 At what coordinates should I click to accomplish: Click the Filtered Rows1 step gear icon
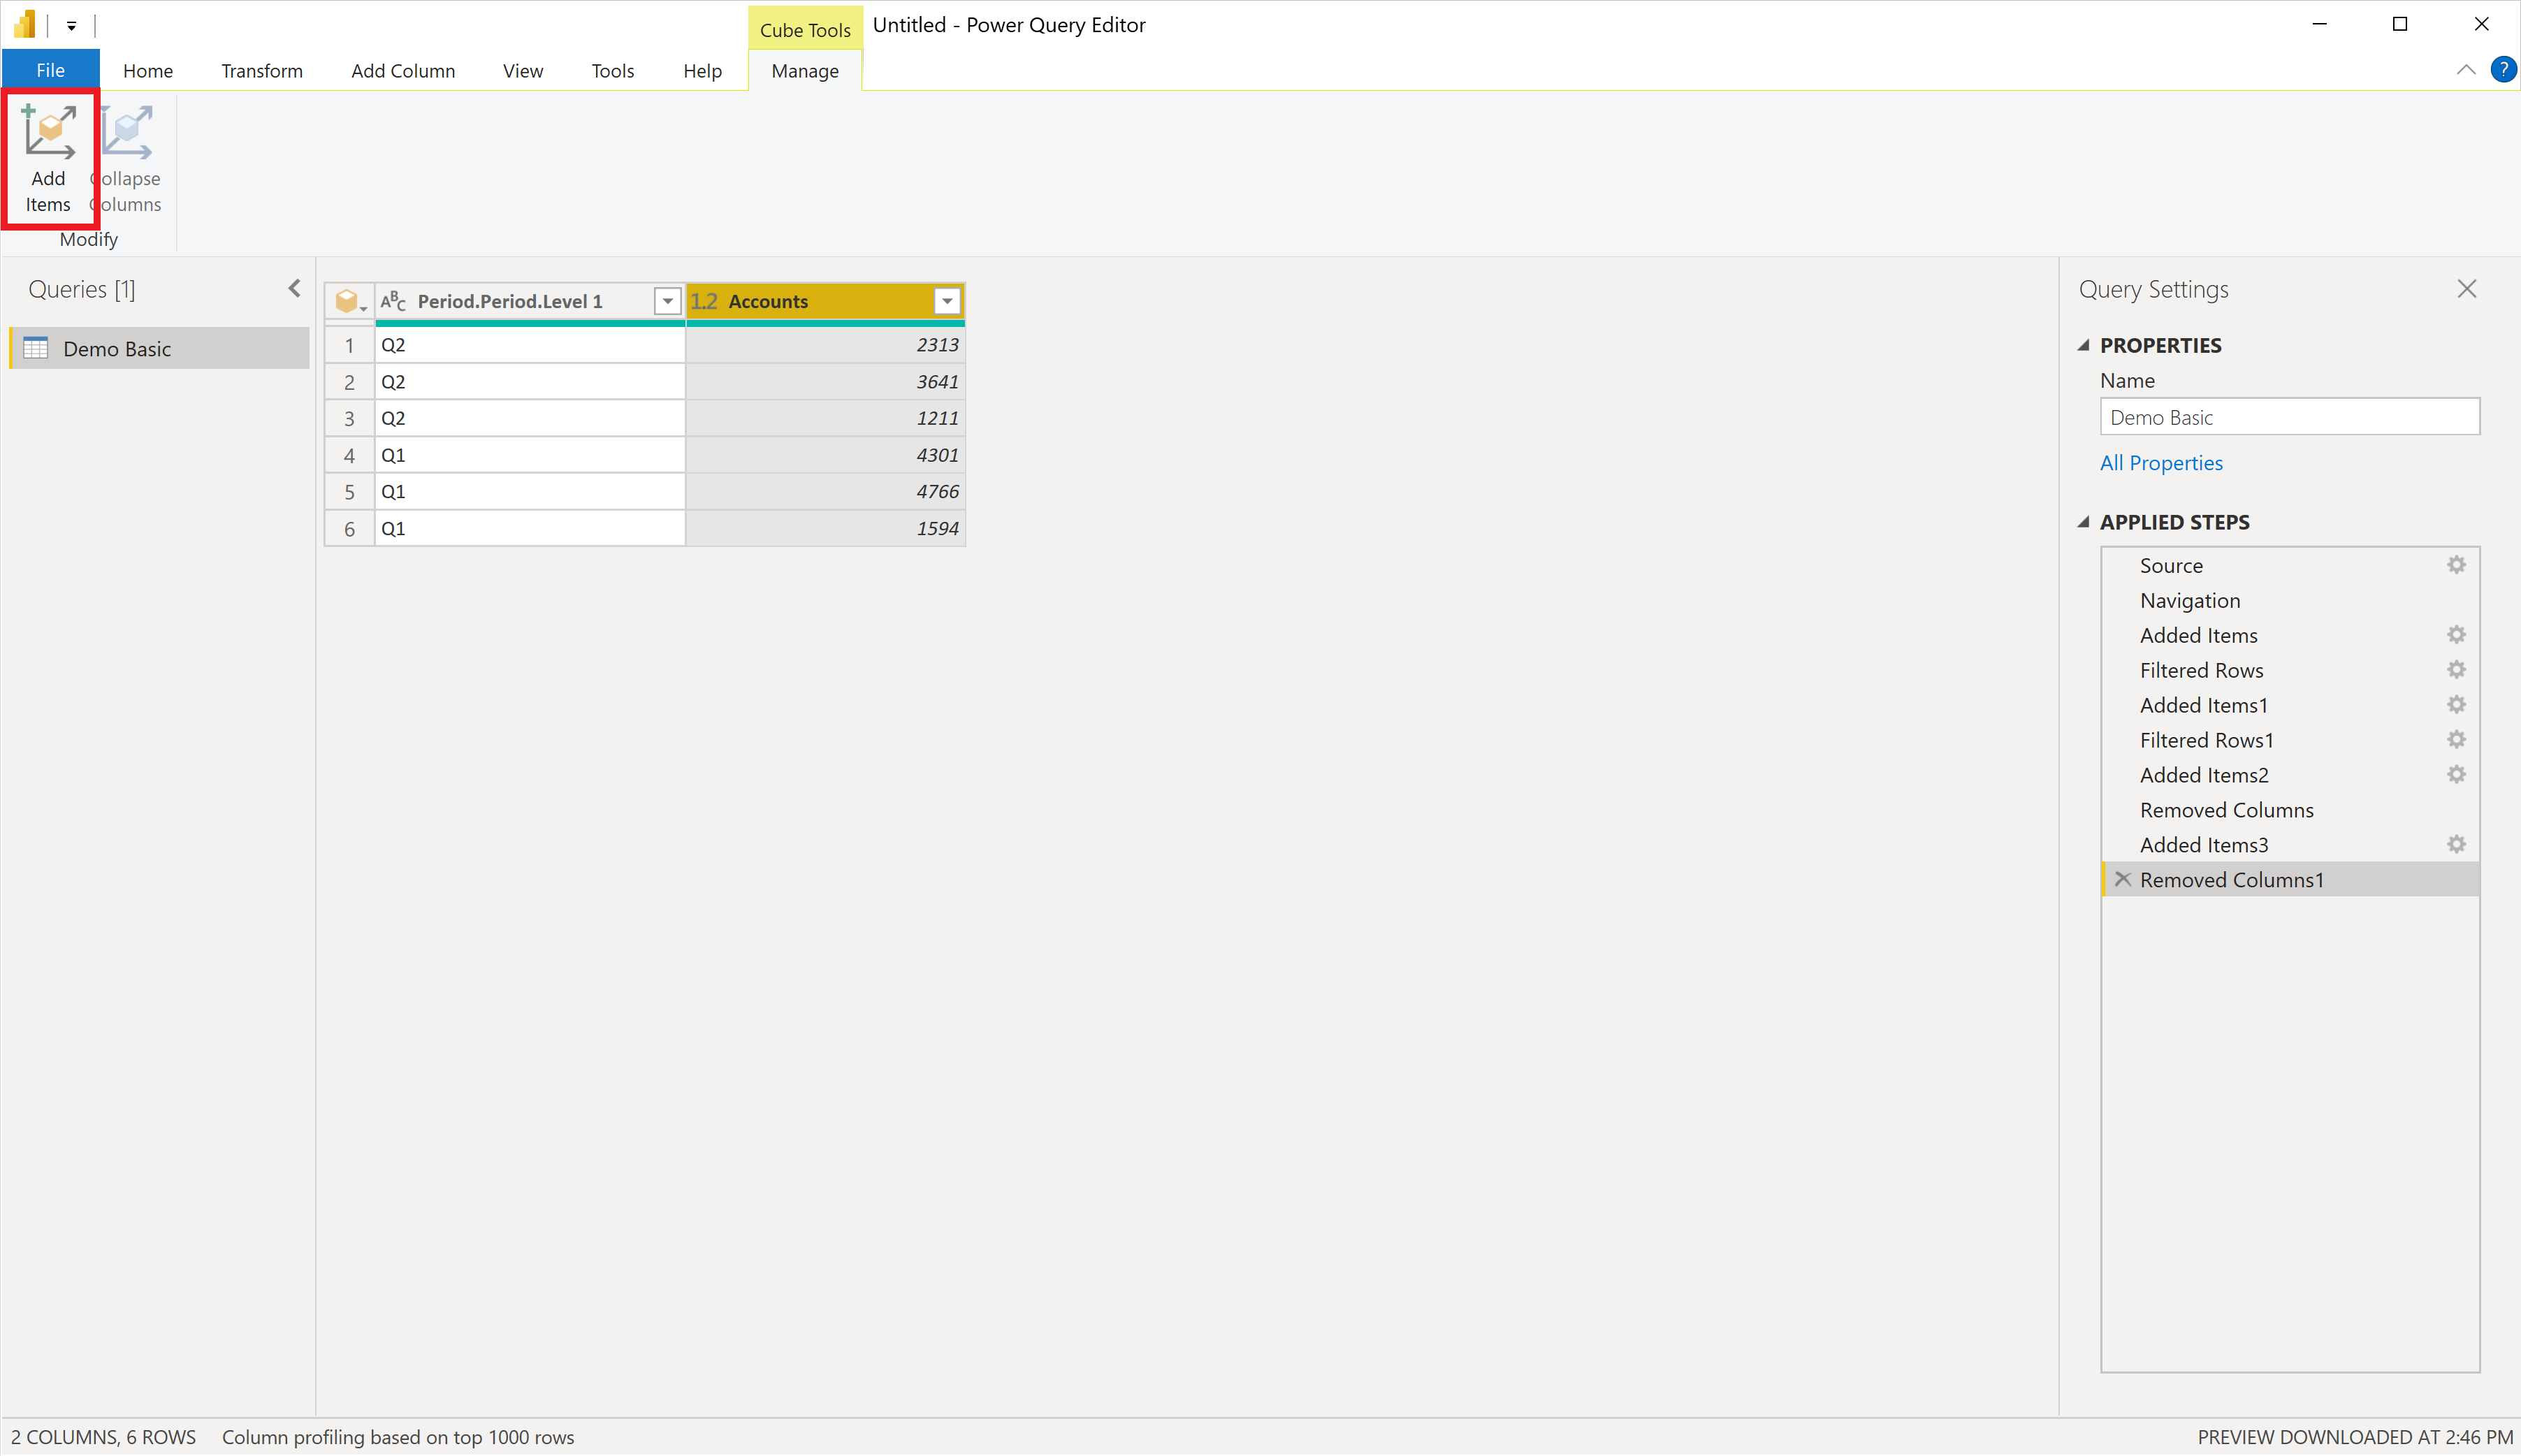tap(2456, 740)
